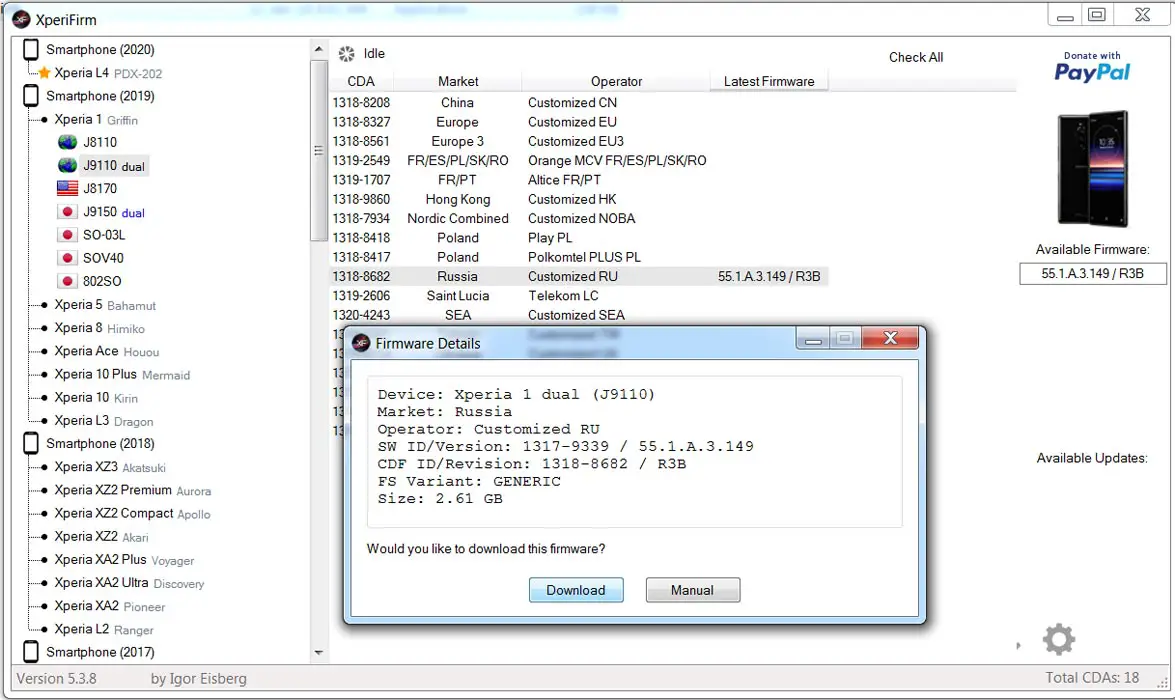The image size is (1175, 700).
Task: Click the Check All link
Action: (916, 57)
